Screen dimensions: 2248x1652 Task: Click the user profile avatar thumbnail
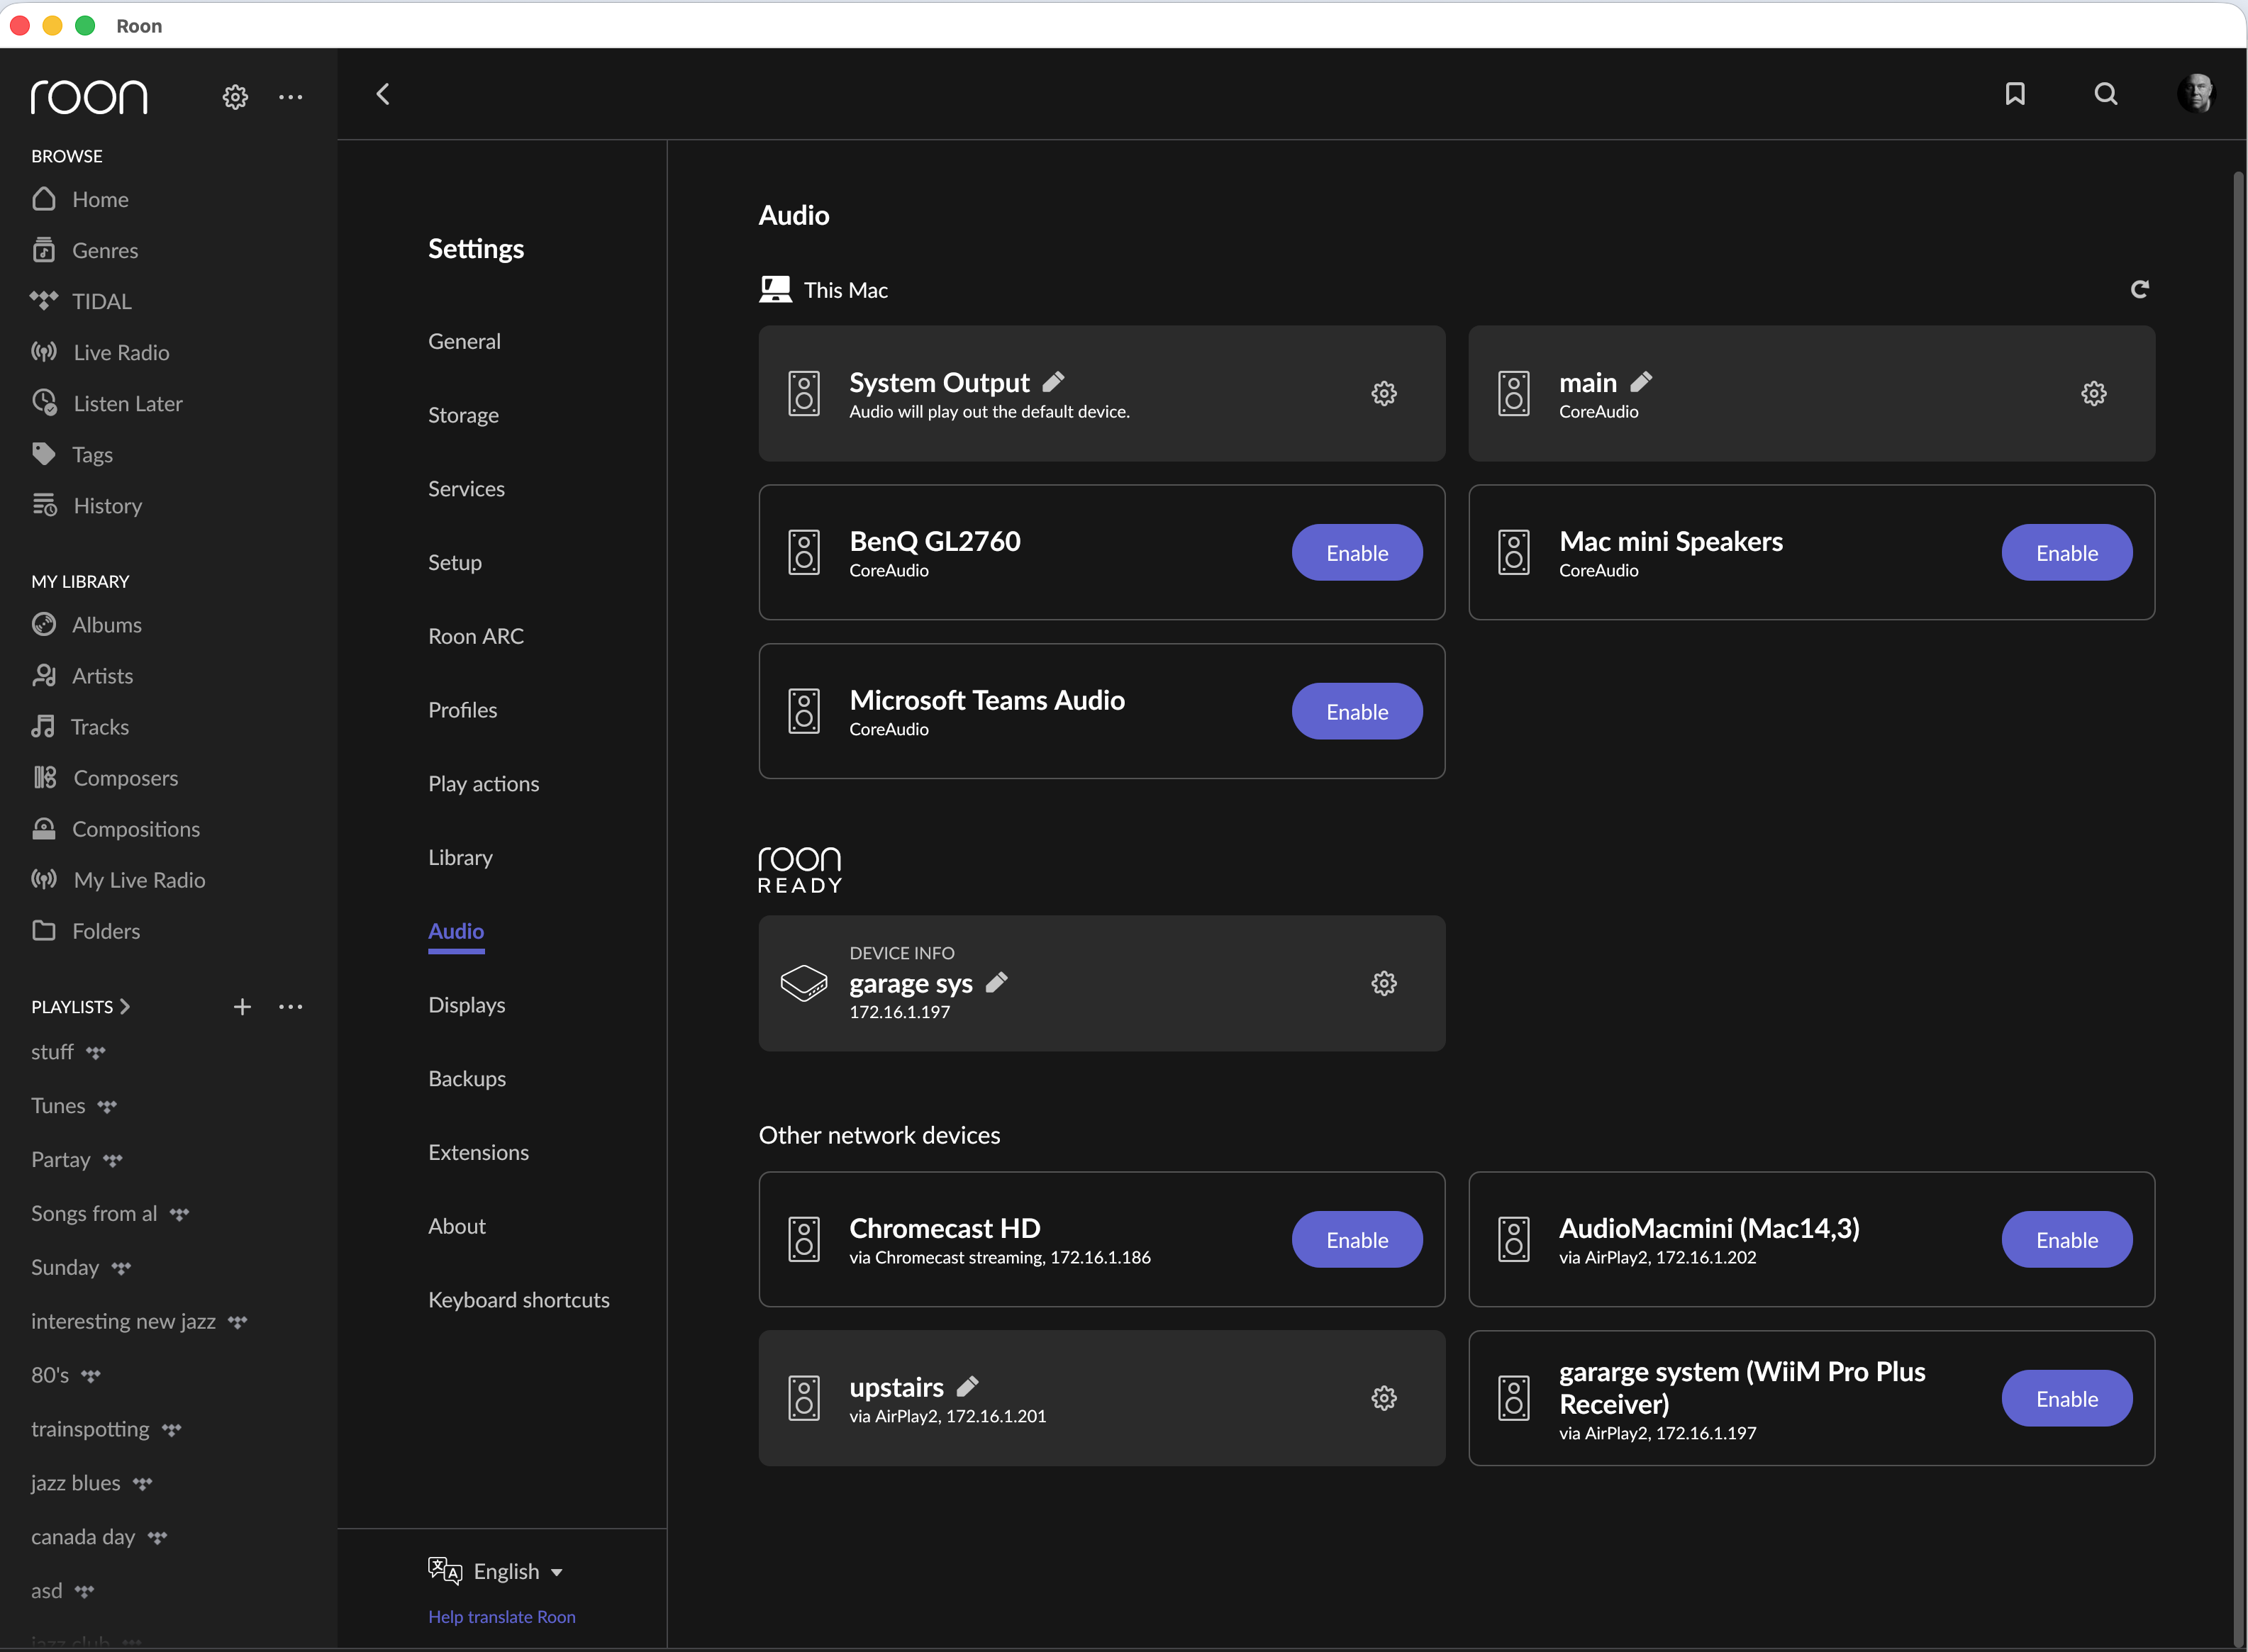point(2196,94)
